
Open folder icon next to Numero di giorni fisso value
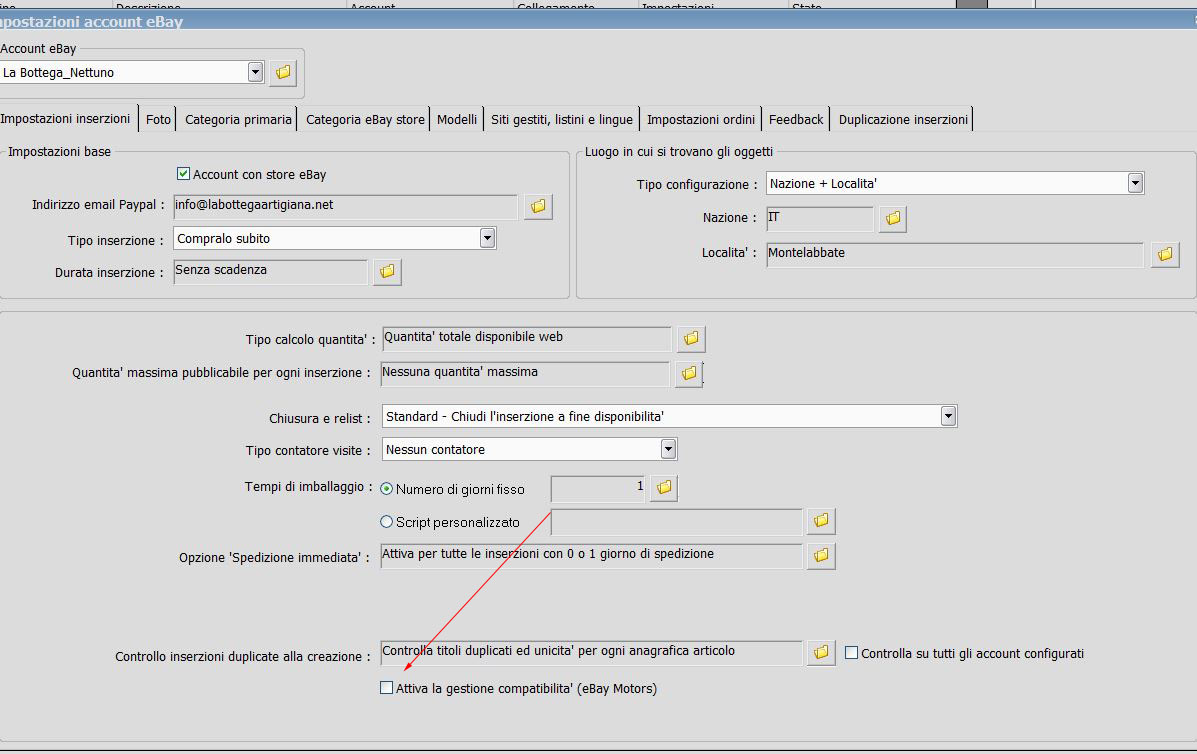[663, 488]
